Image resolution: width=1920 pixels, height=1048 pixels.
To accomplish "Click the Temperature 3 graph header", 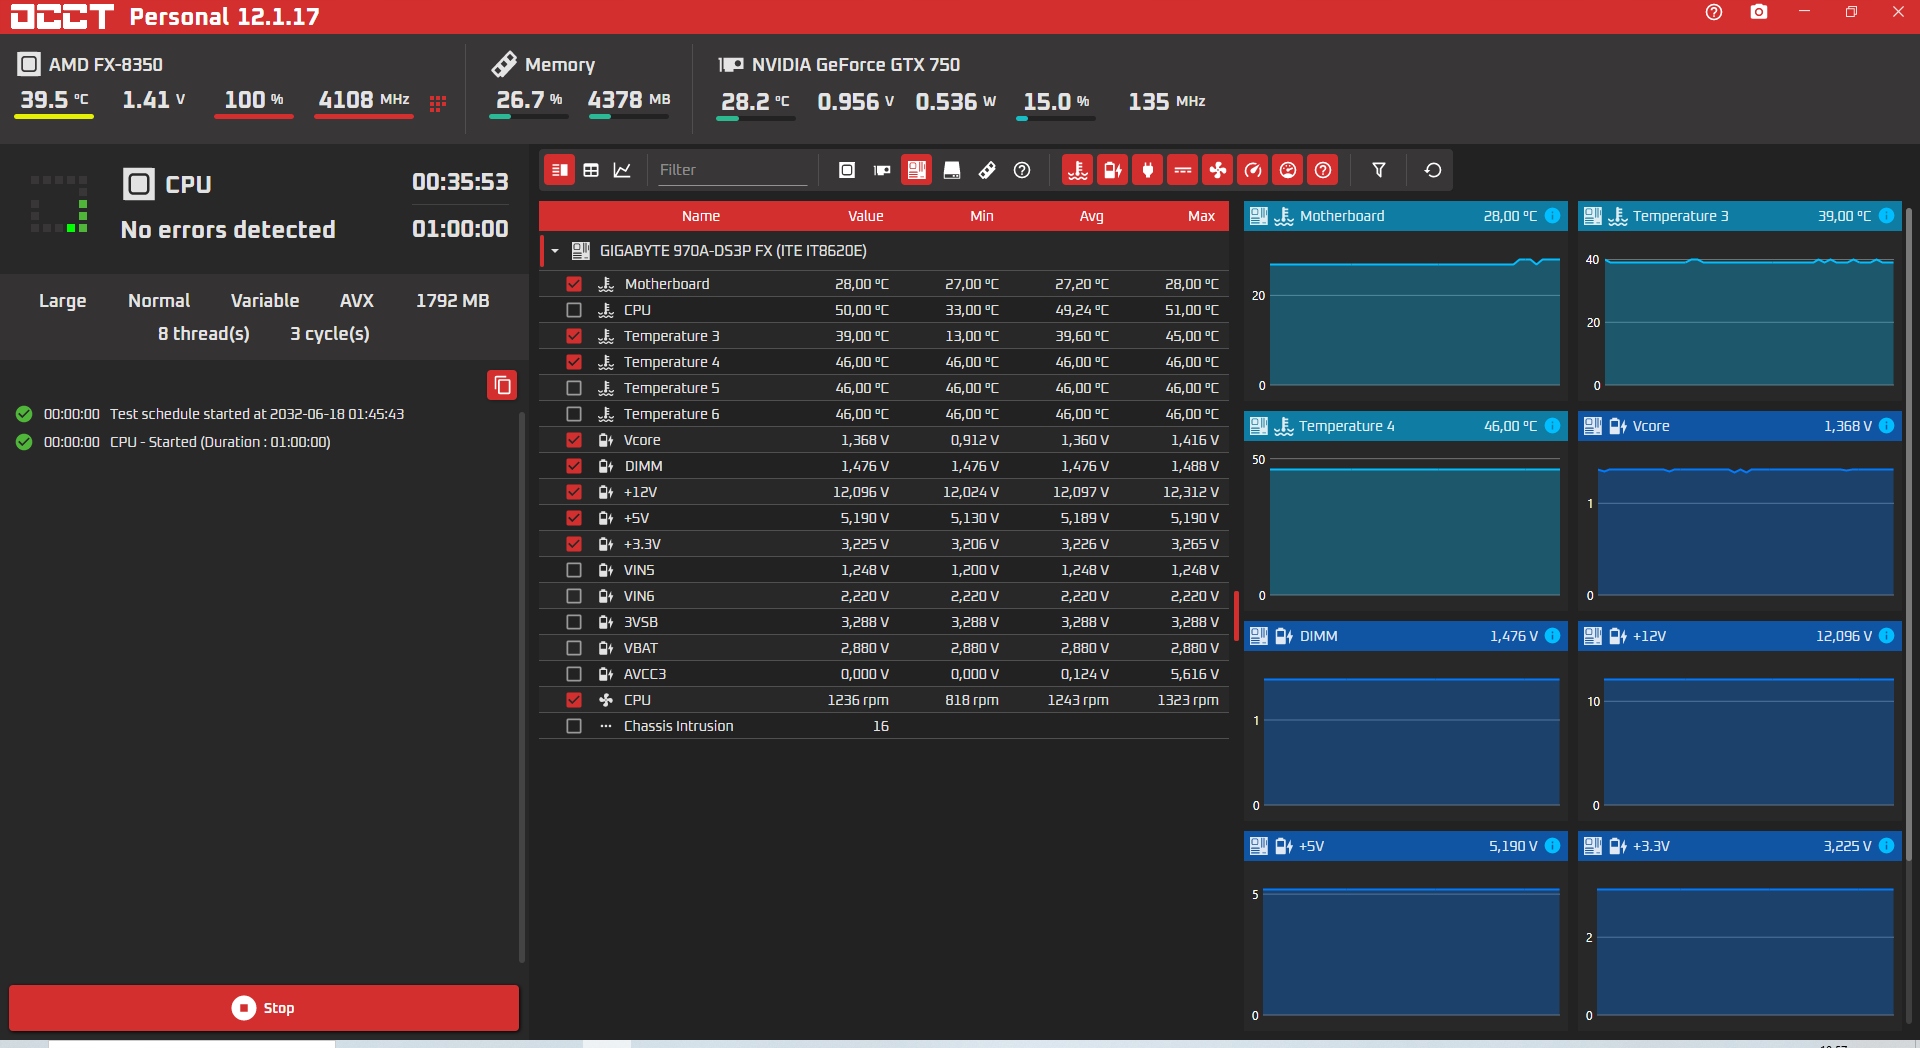I will pos(1739,216).
